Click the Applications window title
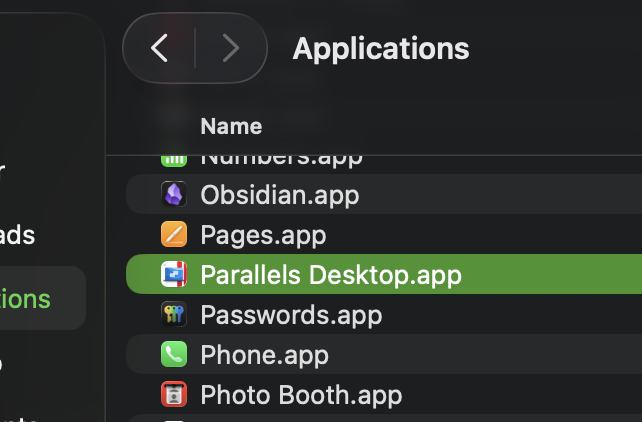Viewport: 642px width, 422px height. tap(380, 48)
